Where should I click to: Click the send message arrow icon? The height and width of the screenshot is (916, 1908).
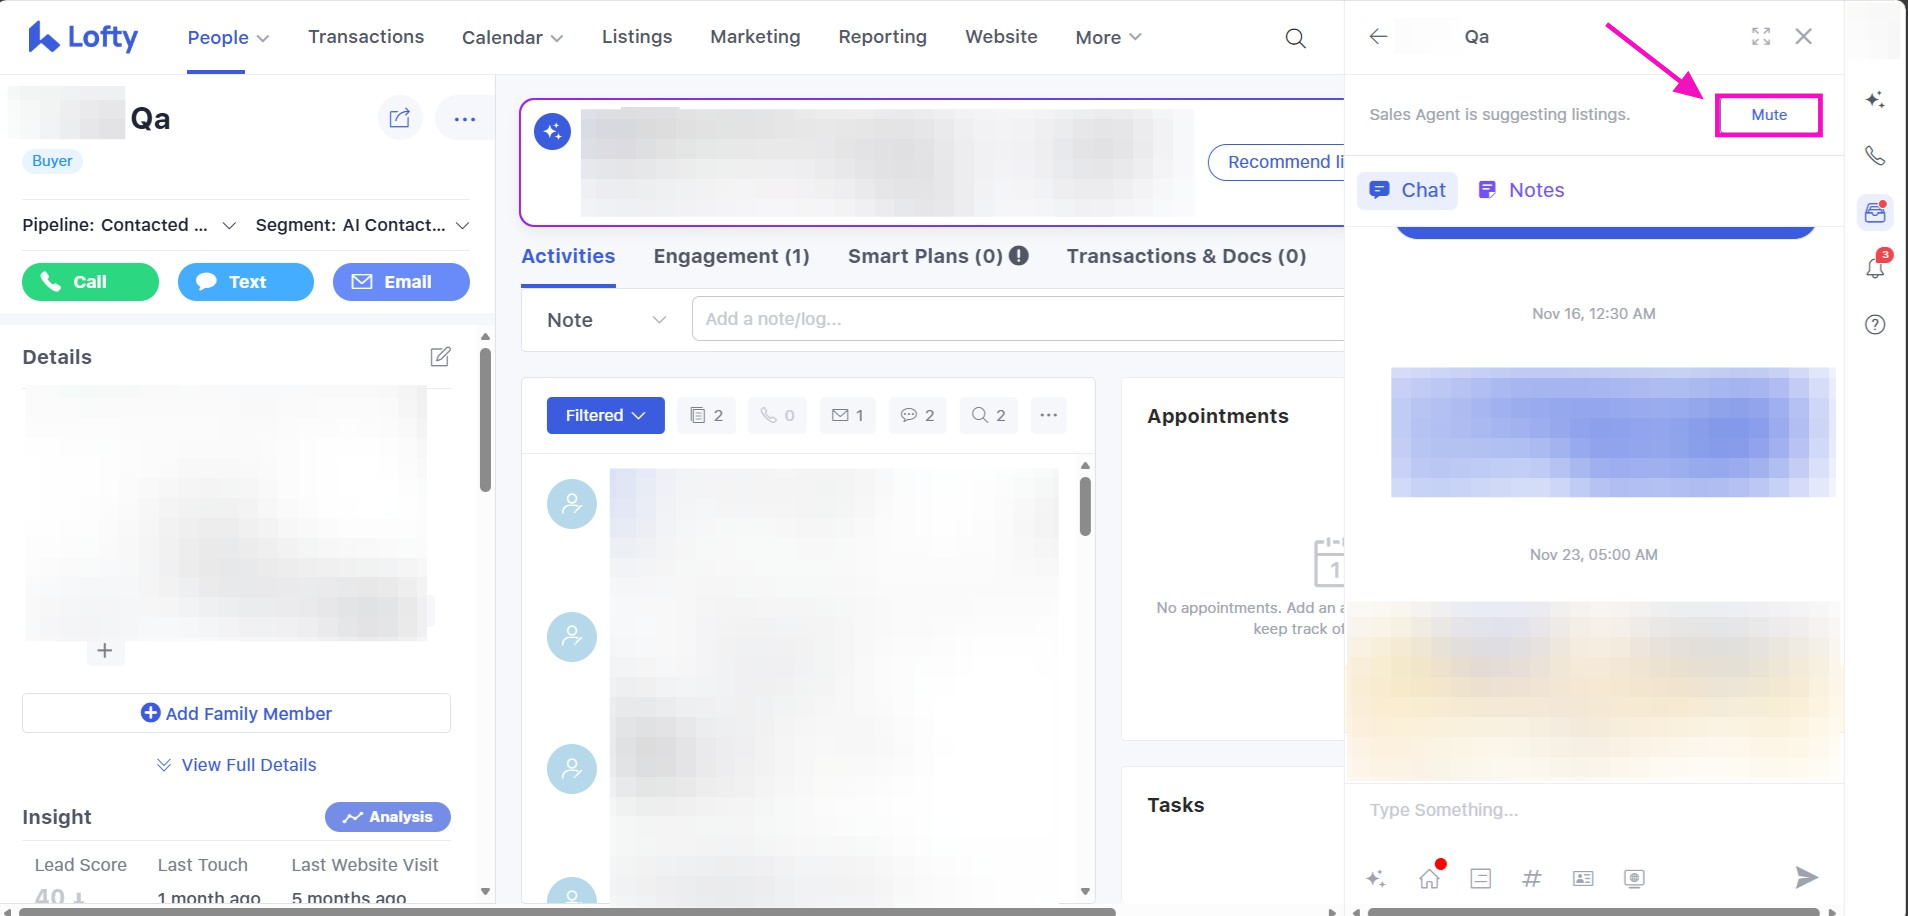click(1805, 878)
